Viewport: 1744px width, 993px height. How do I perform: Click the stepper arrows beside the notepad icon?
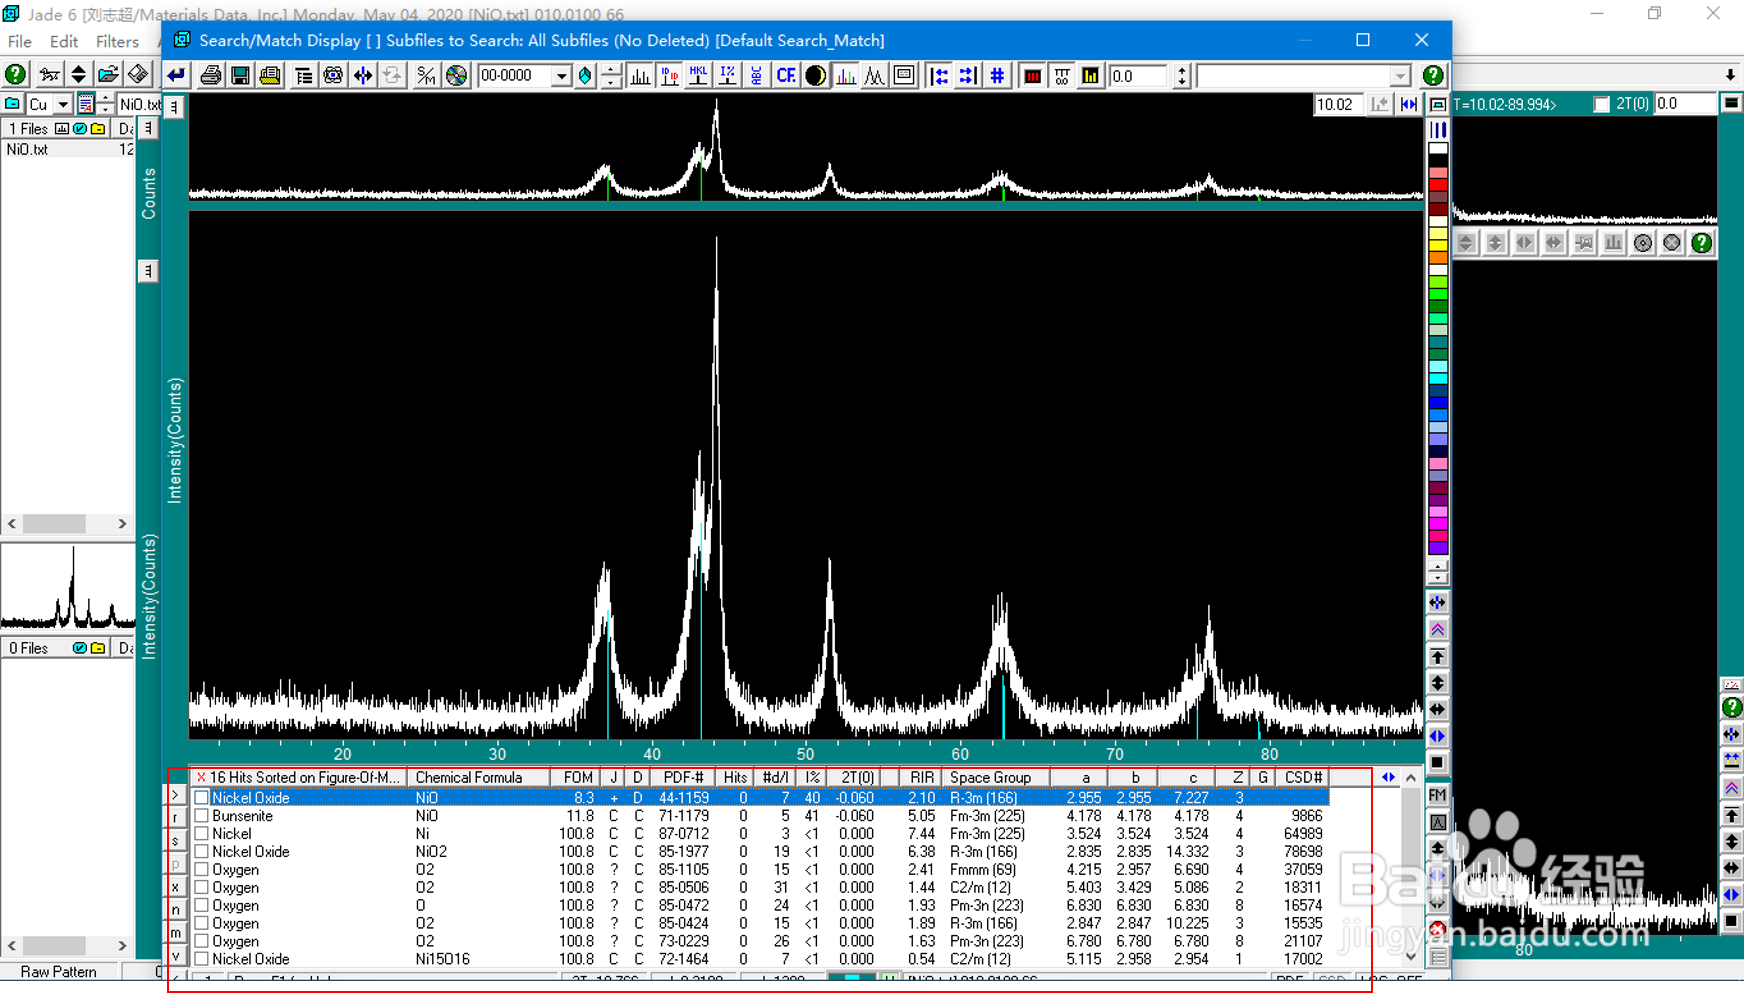click(104, 104)
